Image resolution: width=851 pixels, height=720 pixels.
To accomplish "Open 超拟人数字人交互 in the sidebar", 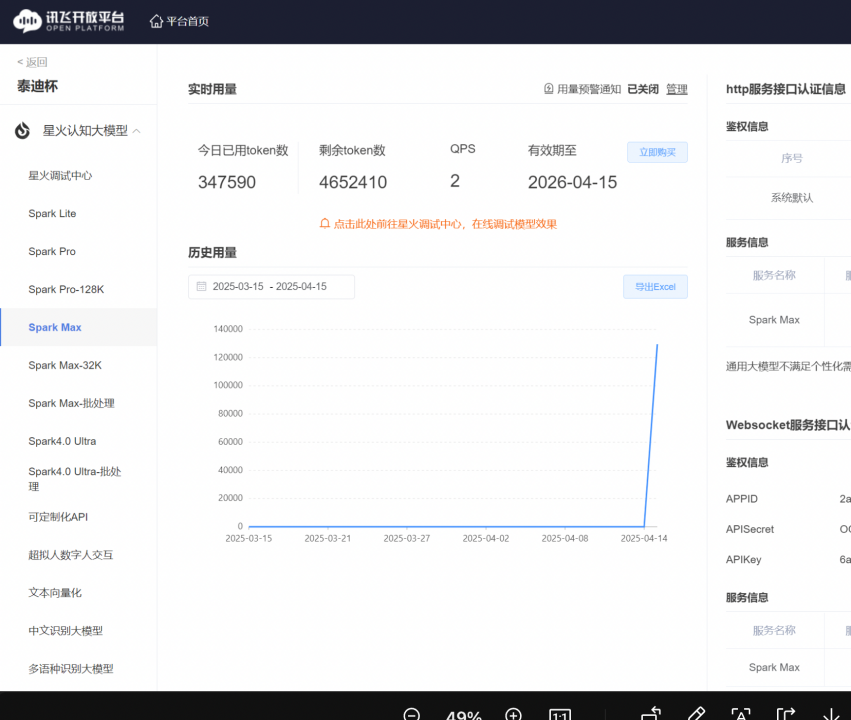I will (71, 555).
